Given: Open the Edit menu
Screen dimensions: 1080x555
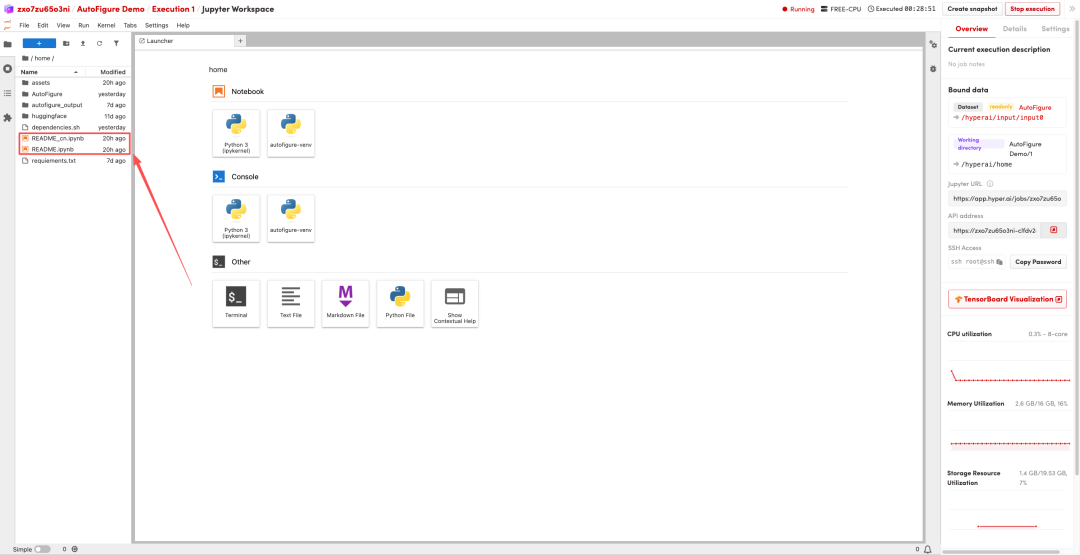Looking at the screenshot, I should 43,25.
